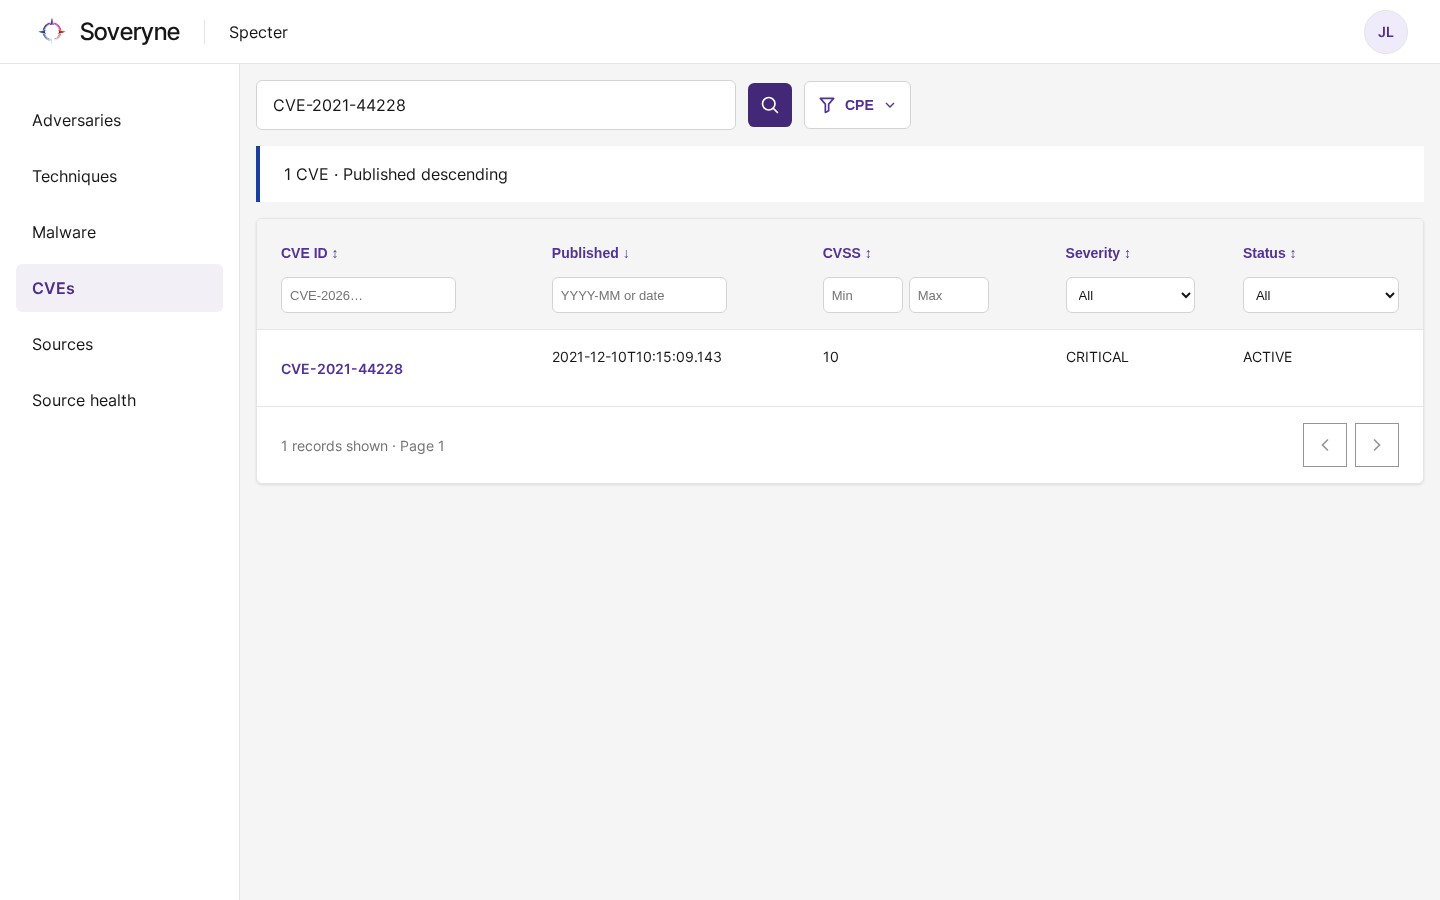Viewport: 1440px width, 900px height.
Task: Click the '1 records shown · Page 1' text
Action: tap(363, 446)
